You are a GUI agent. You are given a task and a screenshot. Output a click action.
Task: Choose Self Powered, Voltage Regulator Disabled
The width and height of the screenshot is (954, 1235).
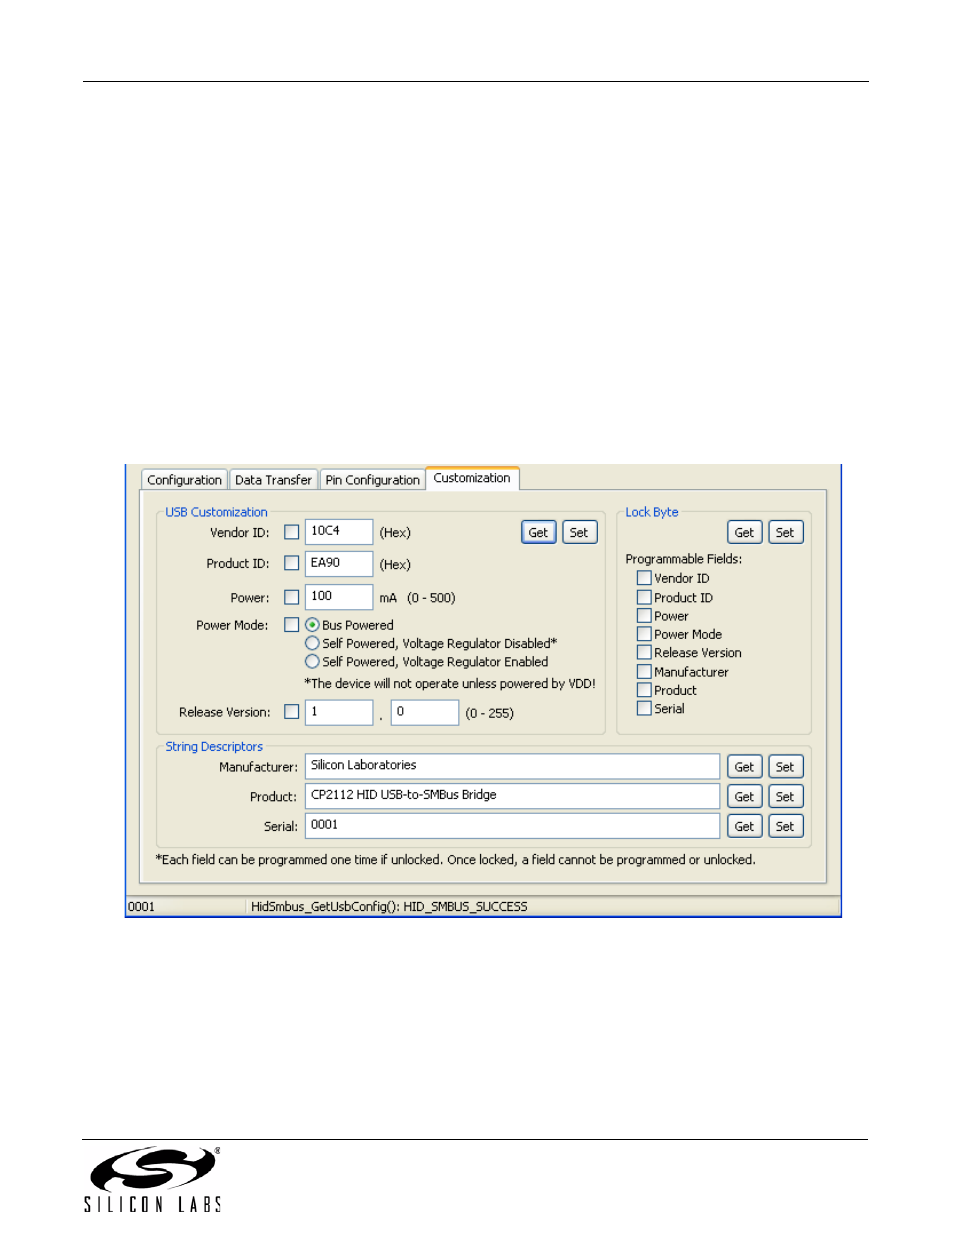pyautogui.click(x=312, y=643)
